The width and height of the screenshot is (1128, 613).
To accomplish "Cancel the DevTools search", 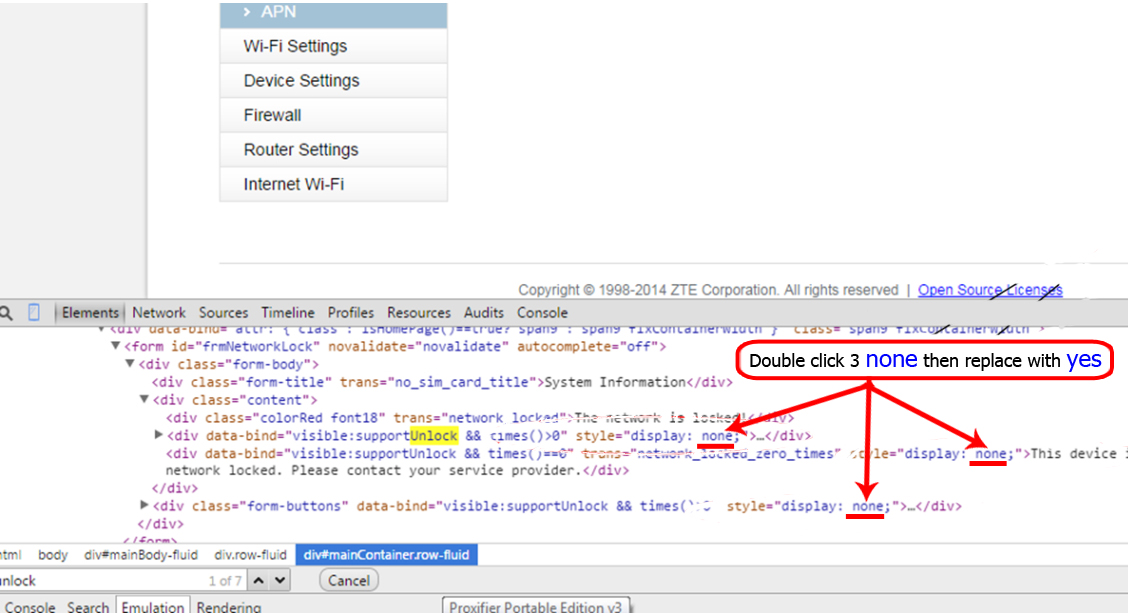I will (x=348, y=581).
